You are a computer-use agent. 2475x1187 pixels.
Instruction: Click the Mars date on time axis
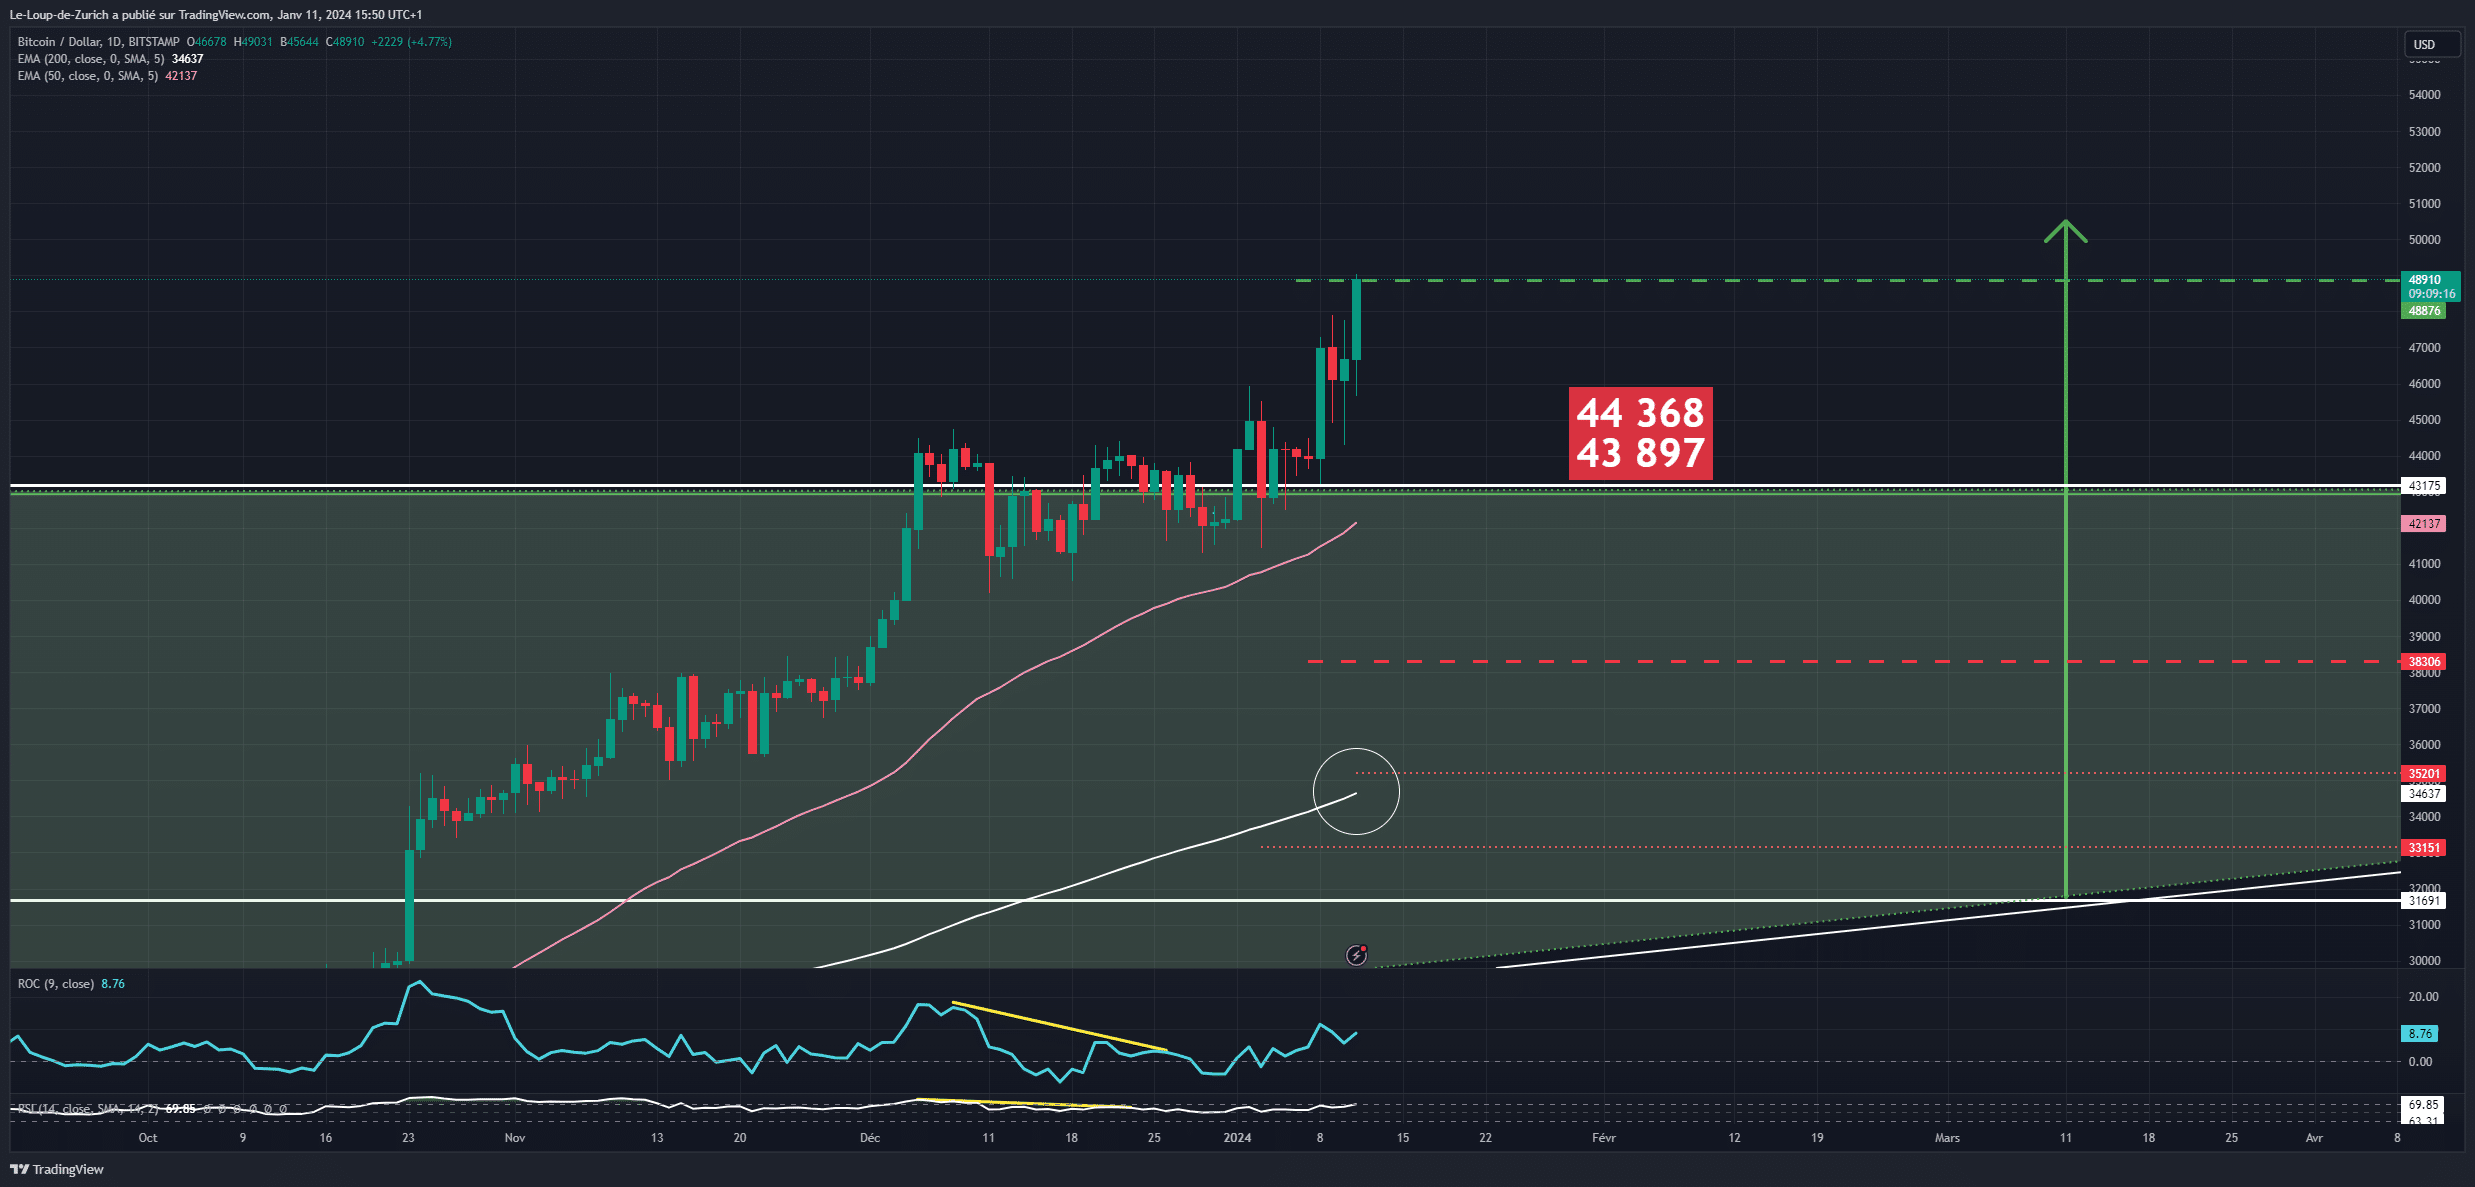pos(1947,1138)
